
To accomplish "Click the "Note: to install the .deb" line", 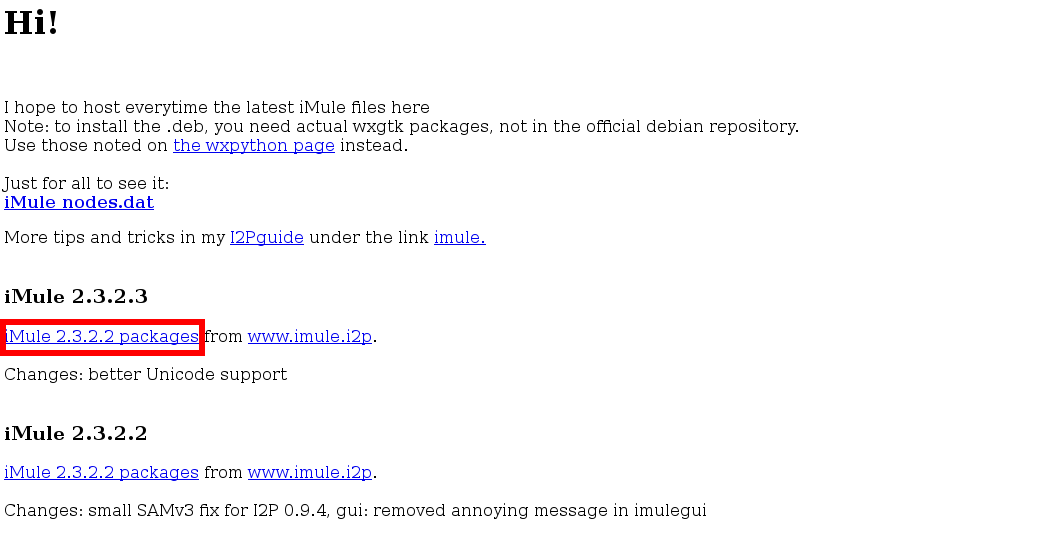I will (400, 127).
